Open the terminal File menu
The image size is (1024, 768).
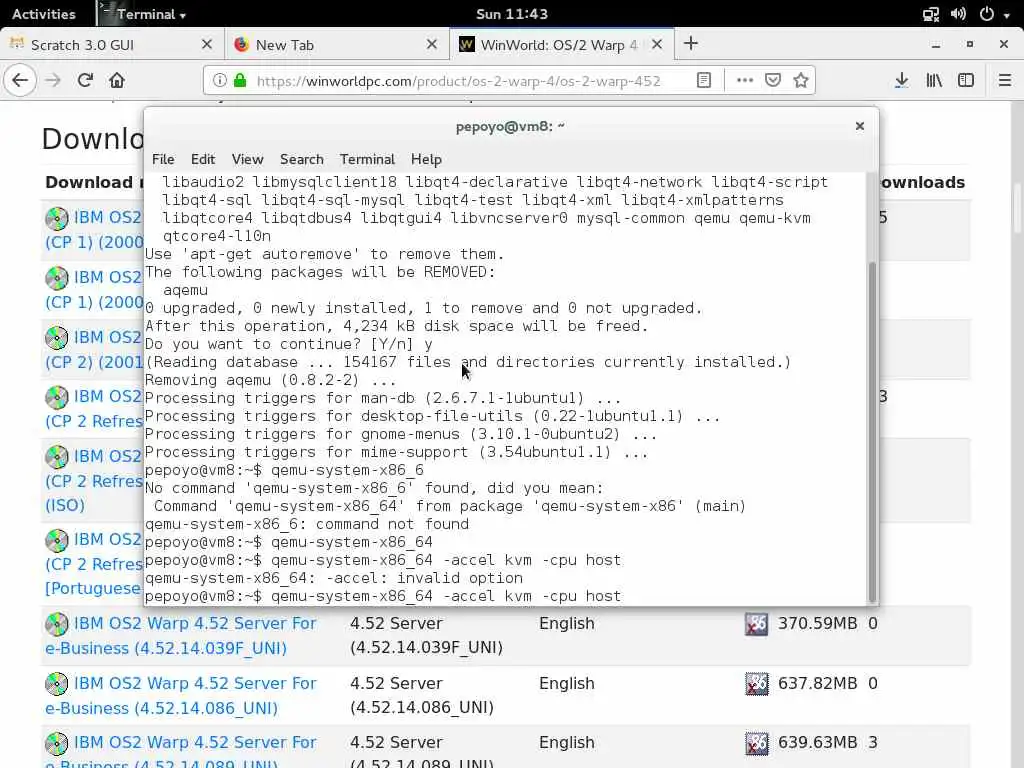(163, 159)
